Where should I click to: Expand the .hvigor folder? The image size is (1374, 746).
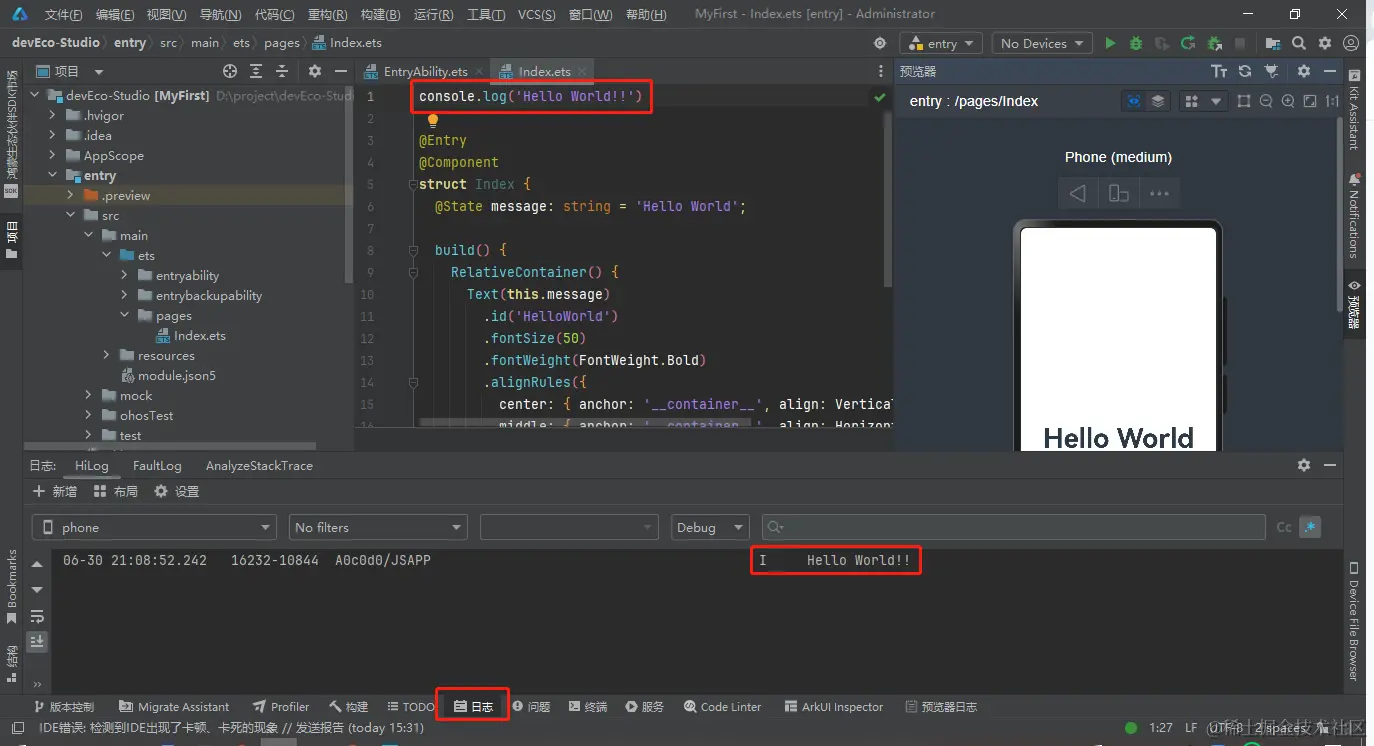(x=53, y=116)
